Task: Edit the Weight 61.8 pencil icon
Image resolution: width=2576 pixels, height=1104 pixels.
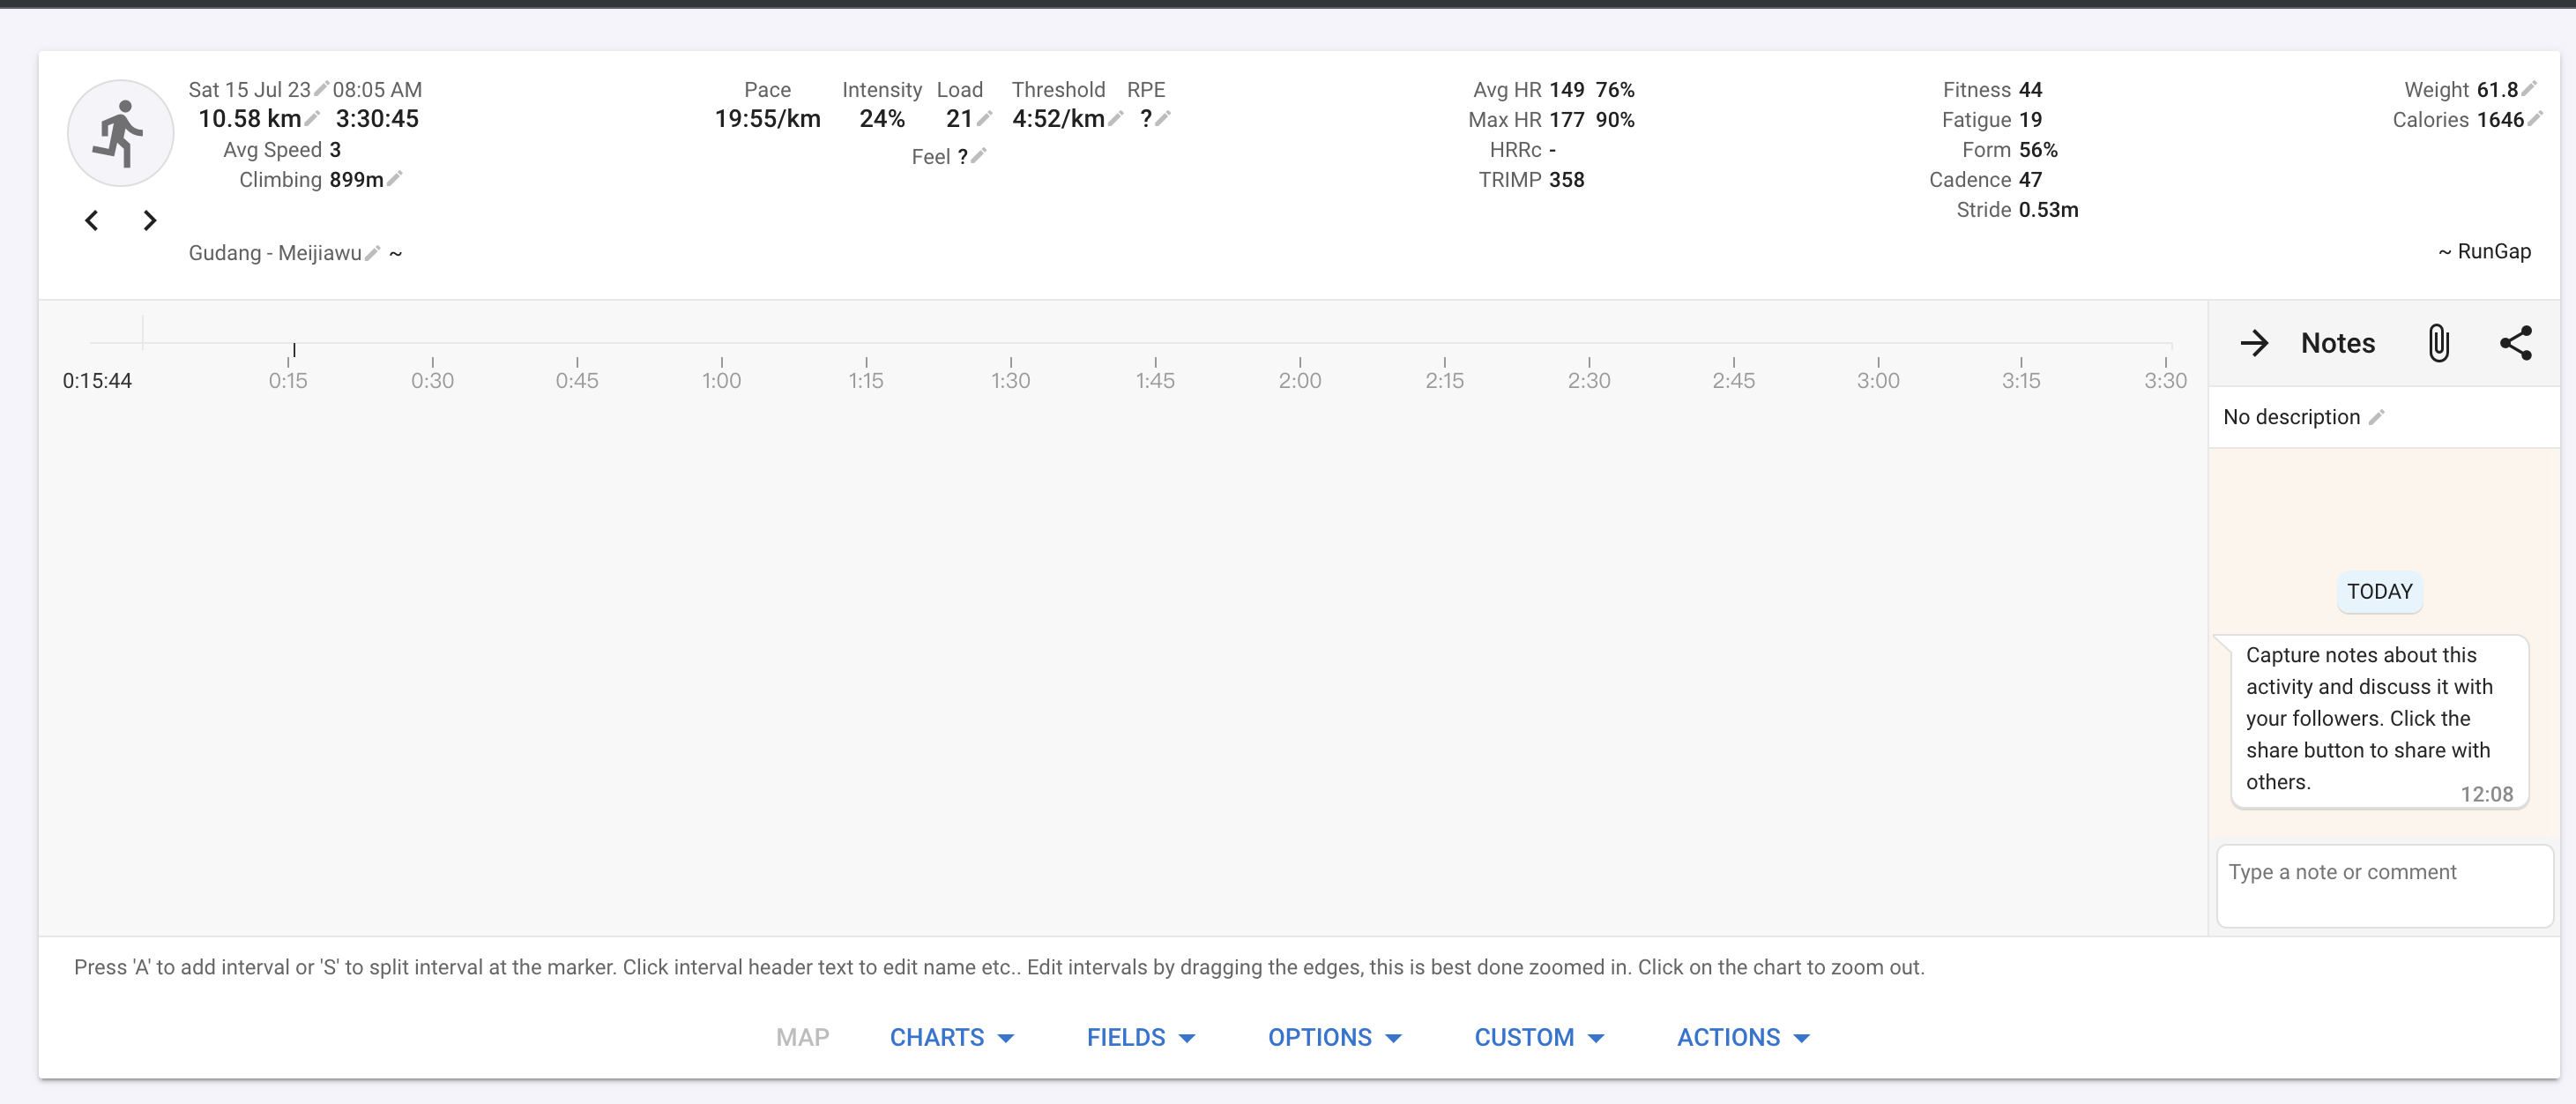Action: pos(2529,88)
